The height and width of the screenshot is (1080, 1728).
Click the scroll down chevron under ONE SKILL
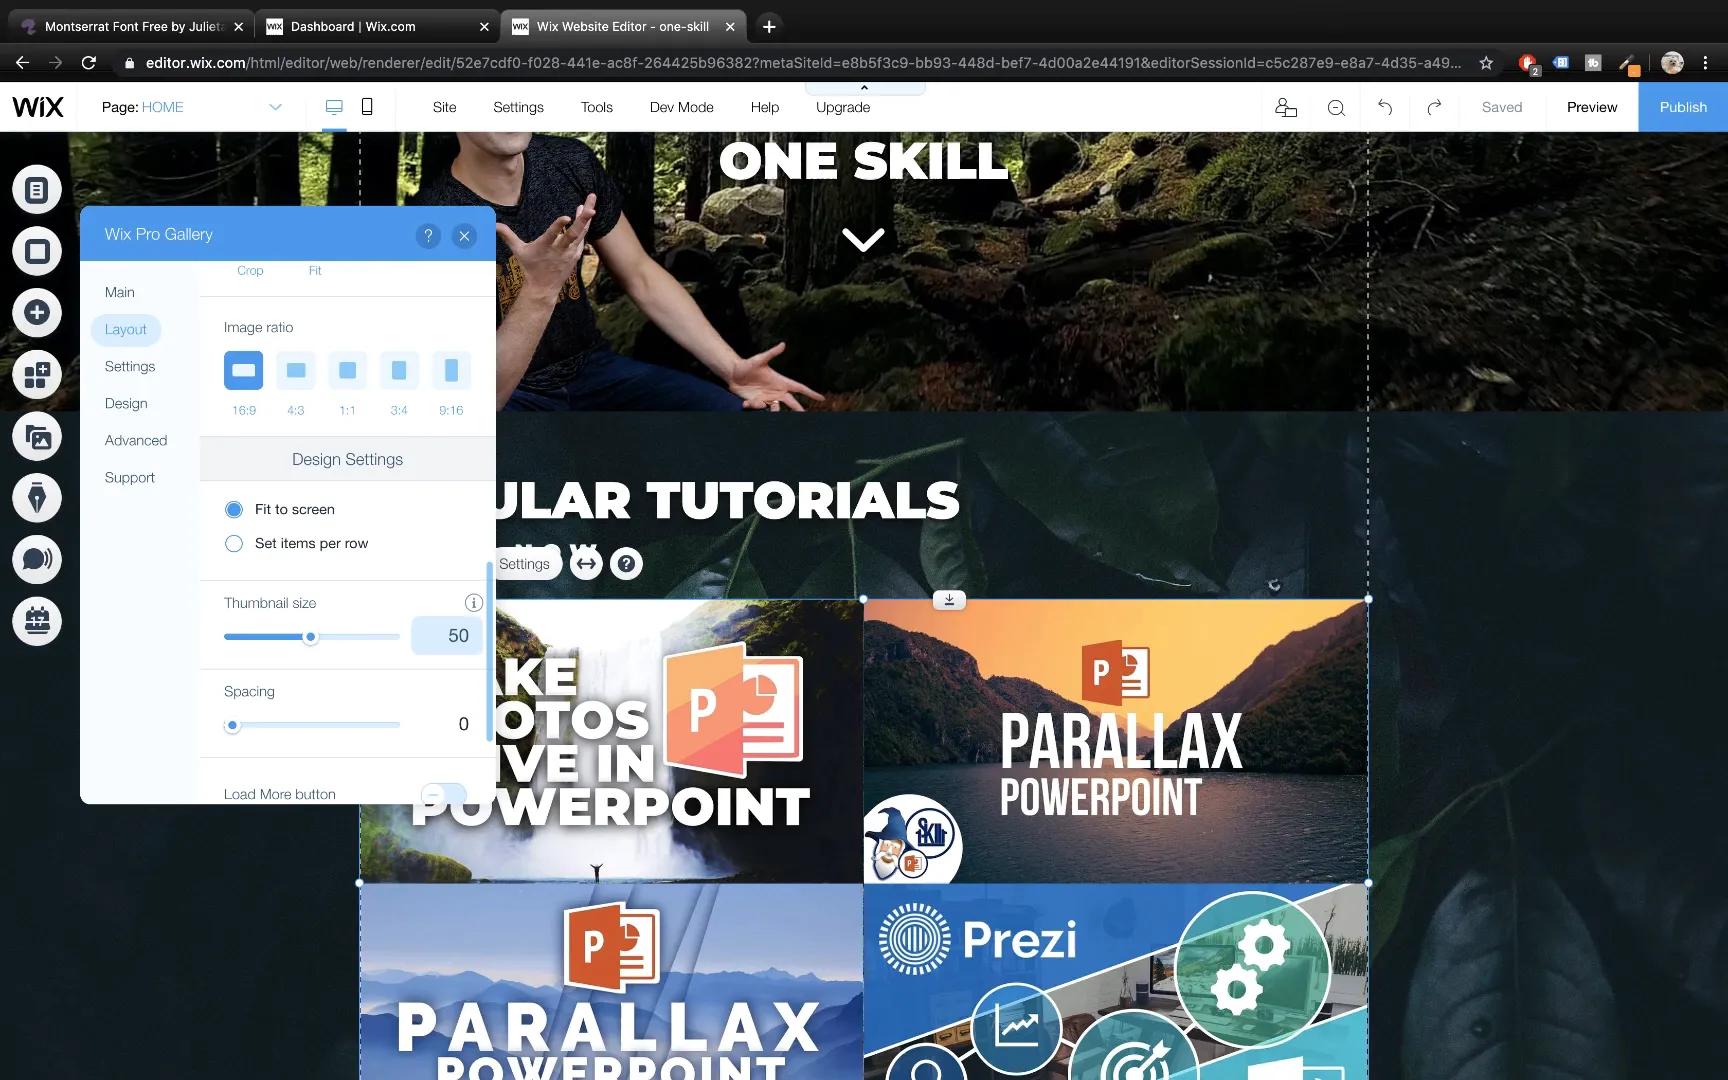click(x=863, y=239)
